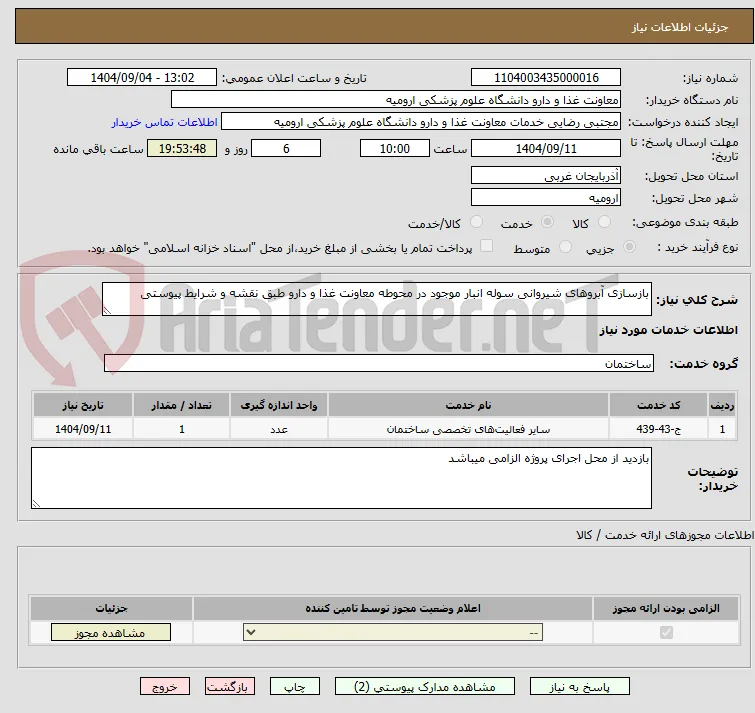This screenshot has height=713, width=755.
Task: Click the announcement date field 1404/09/04 - 13:02
Action: (142, 78)
